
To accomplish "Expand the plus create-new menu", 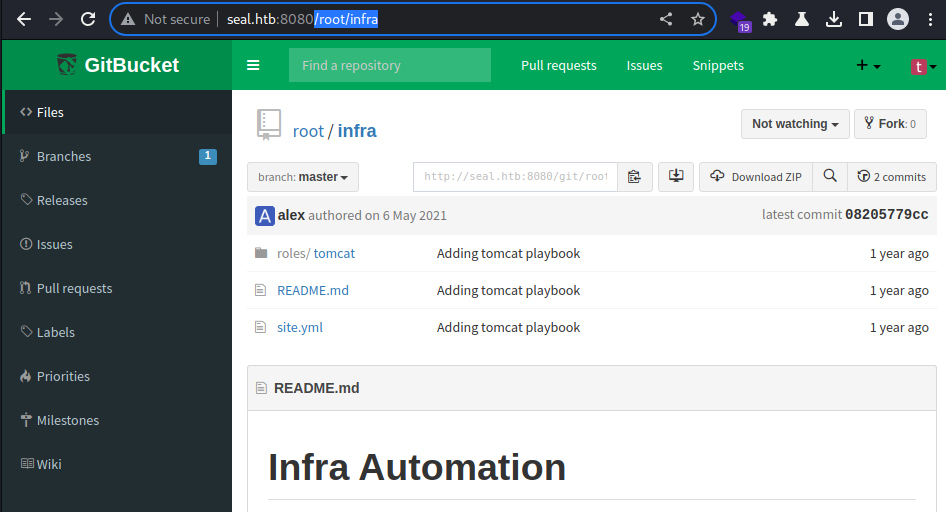I will pos(868,65).
